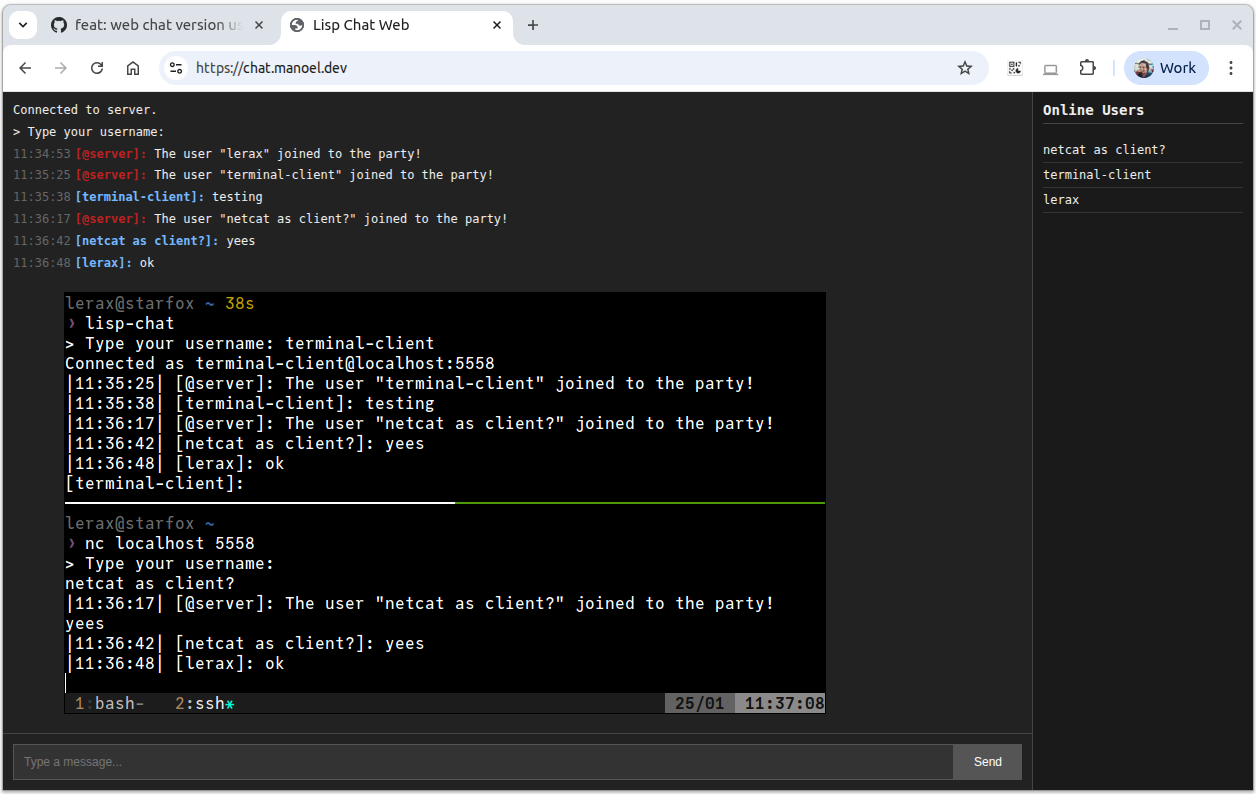This screenshot has height=794, width=1256.
Task: Click the media cast icon in toolbar
Action: pos(1050,68)
